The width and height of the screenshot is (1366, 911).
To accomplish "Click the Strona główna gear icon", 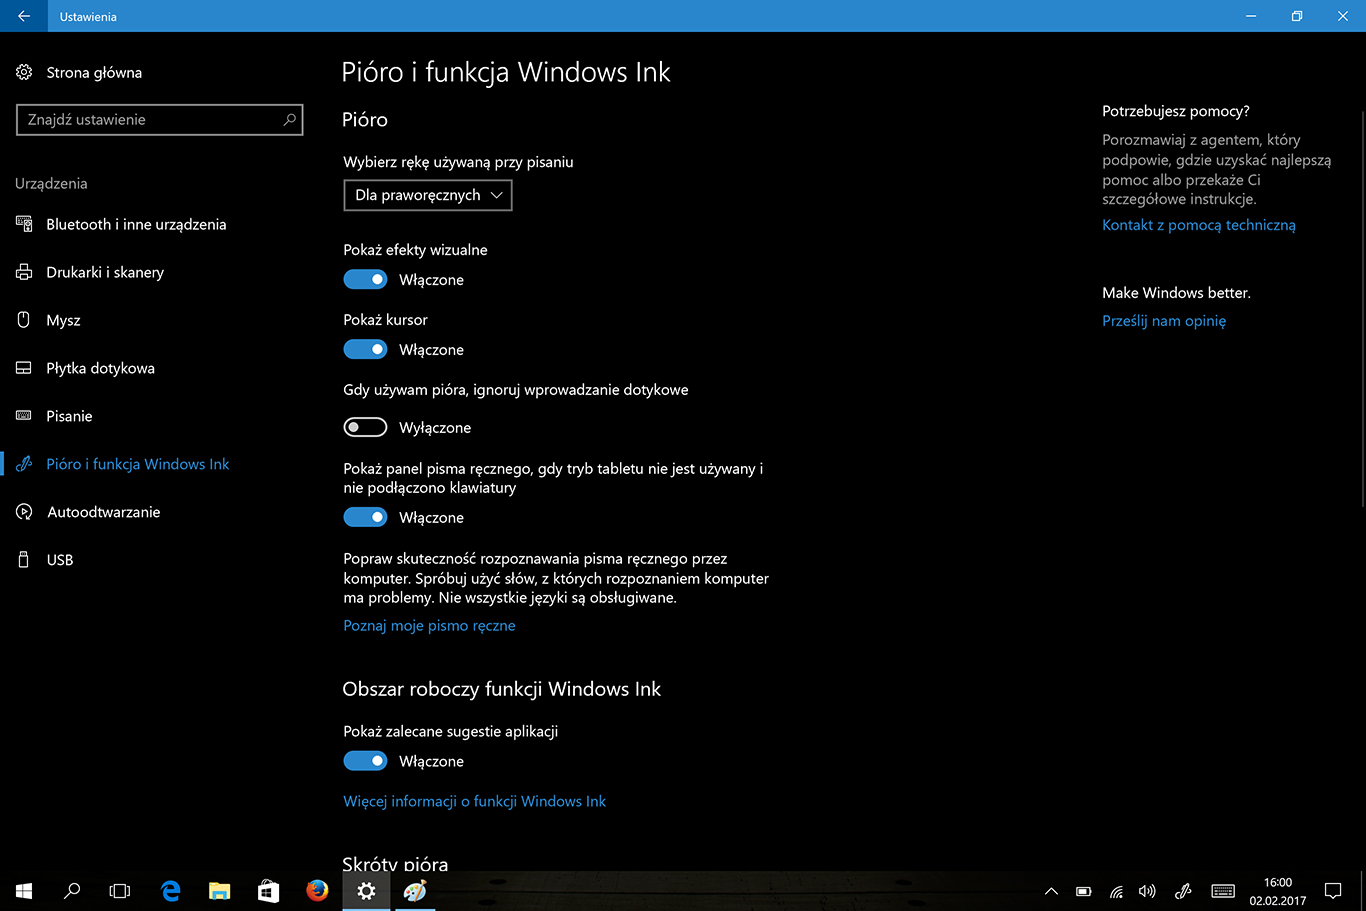I will (24, 72).
